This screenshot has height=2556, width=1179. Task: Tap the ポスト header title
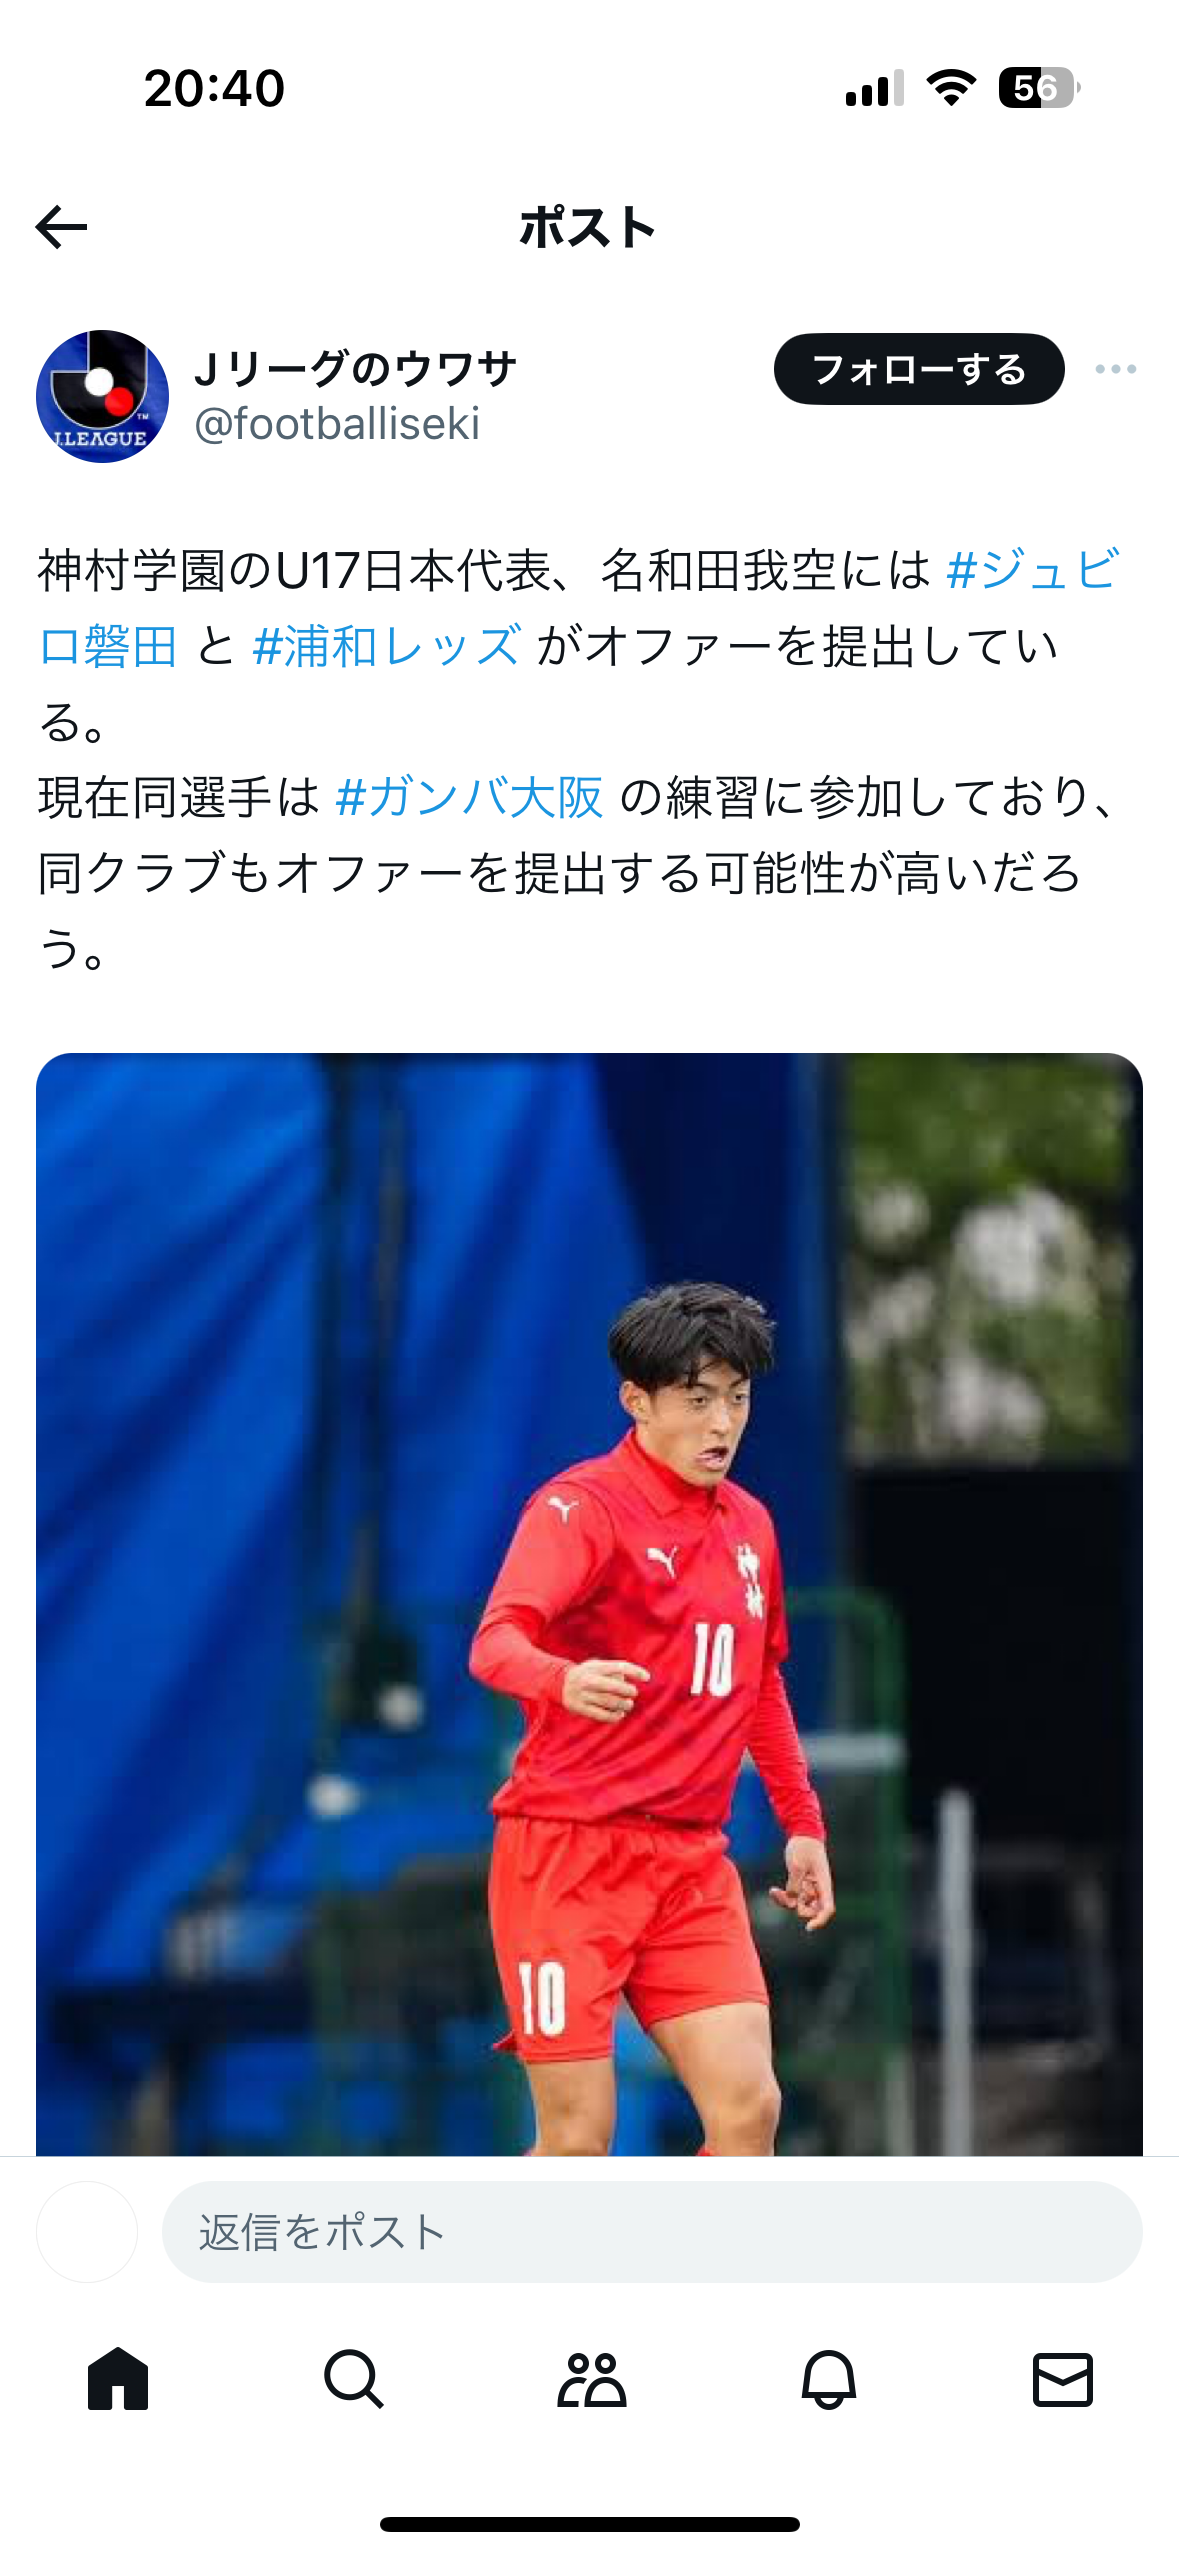588,227
